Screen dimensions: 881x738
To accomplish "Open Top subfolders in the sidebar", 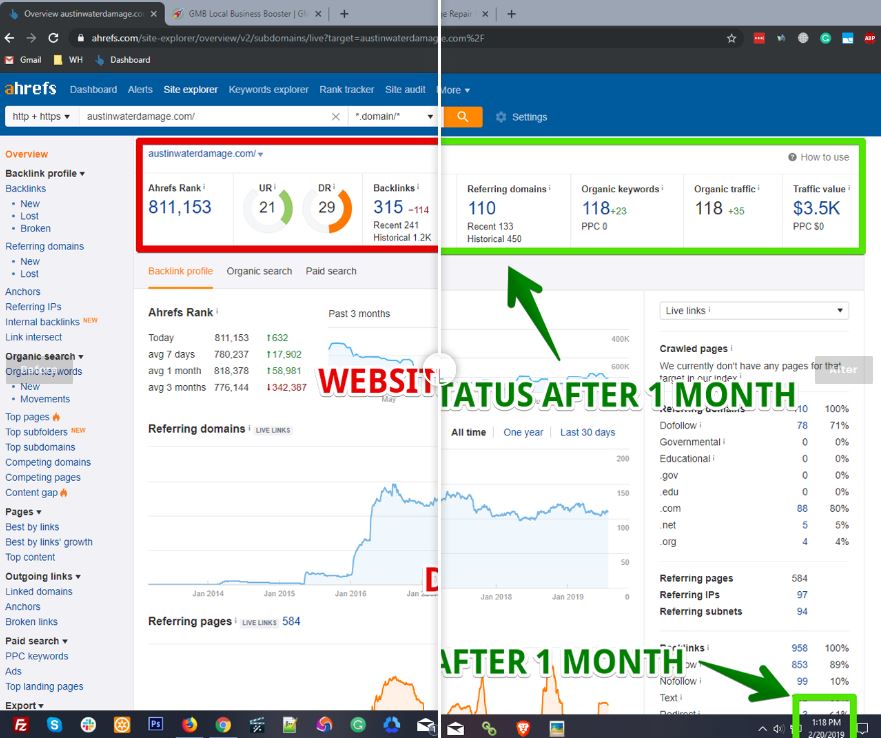I will [37, 432].
